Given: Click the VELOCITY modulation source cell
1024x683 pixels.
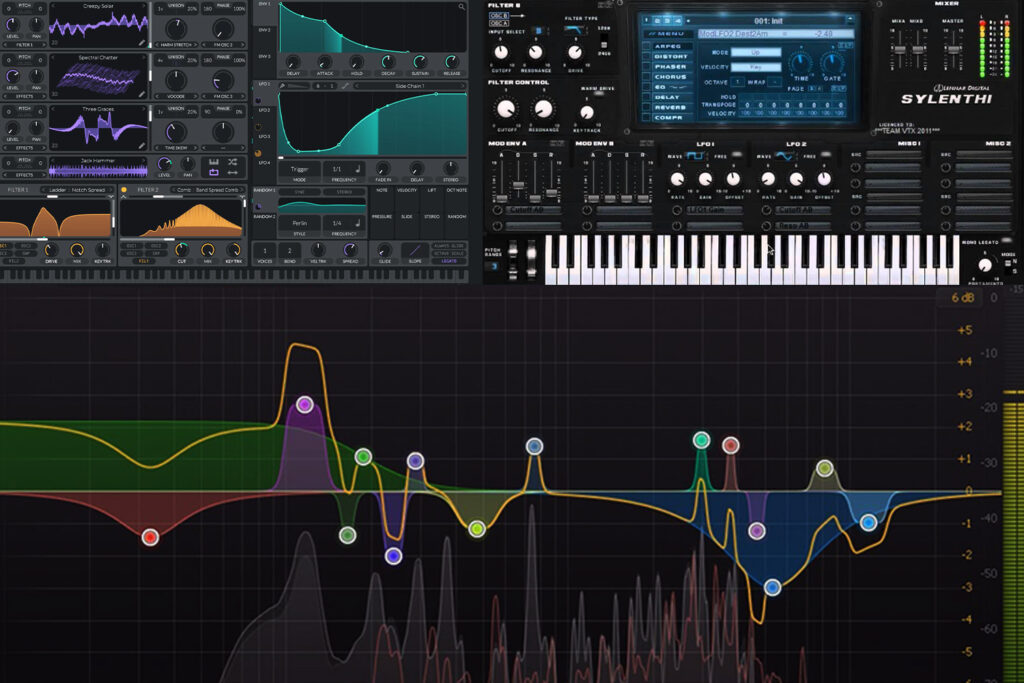Looking at the screenshot, I should [407, 199].
